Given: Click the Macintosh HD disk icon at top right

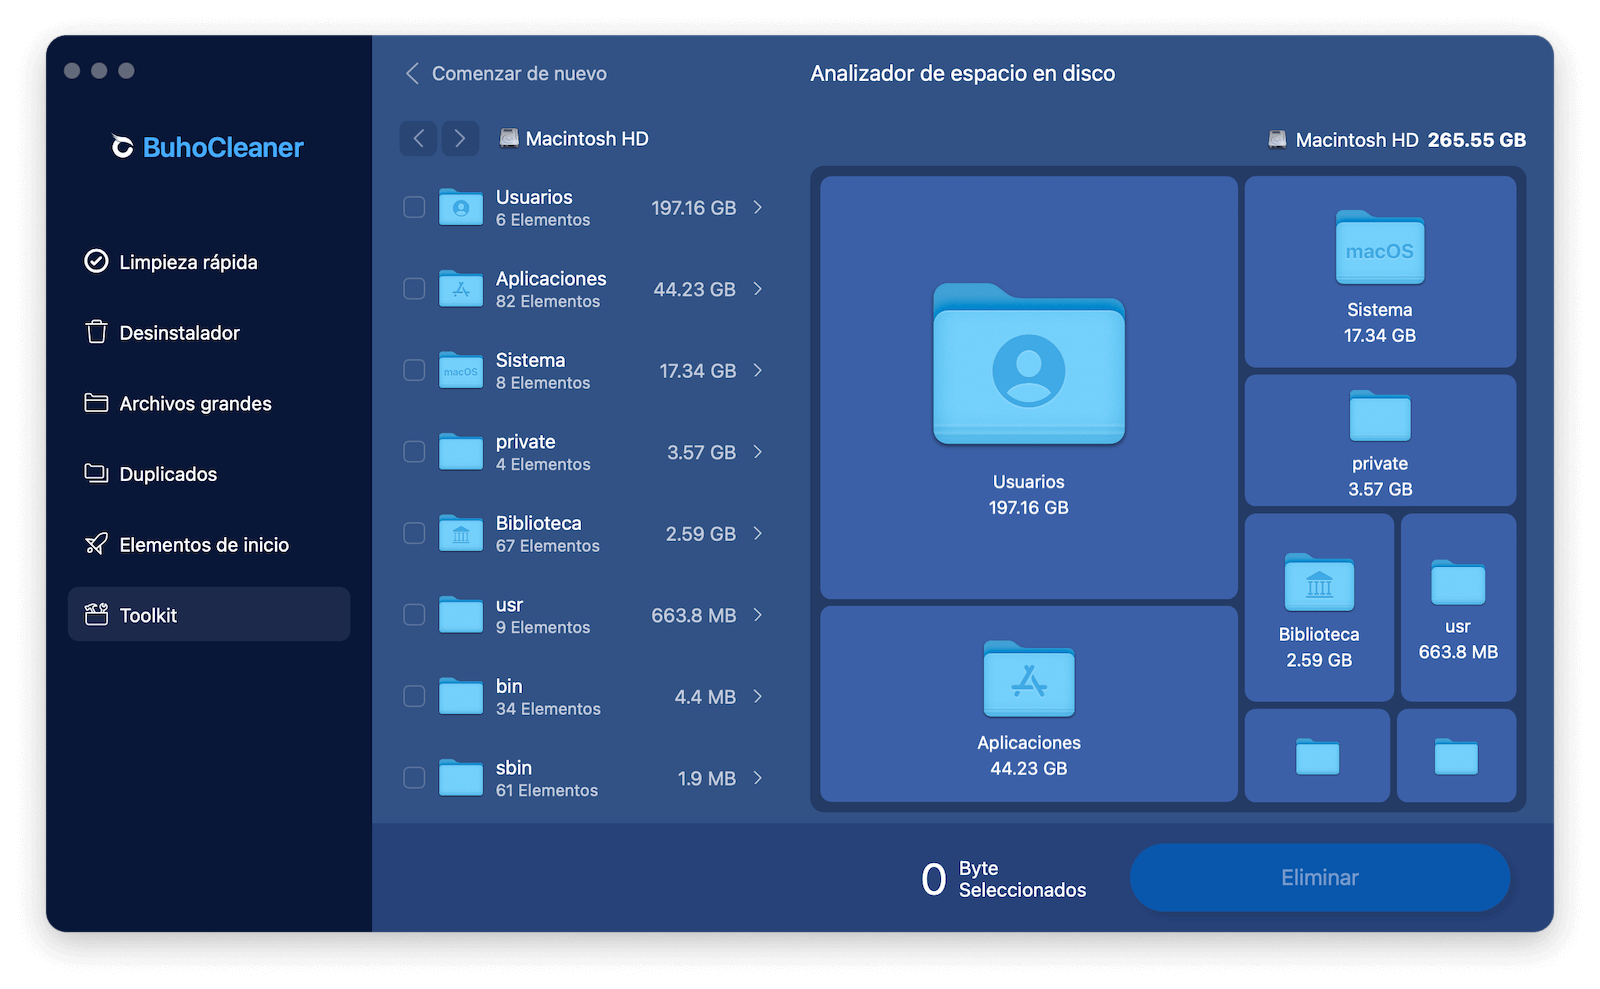Looking at the screenshot, I should click(1277, 140).
